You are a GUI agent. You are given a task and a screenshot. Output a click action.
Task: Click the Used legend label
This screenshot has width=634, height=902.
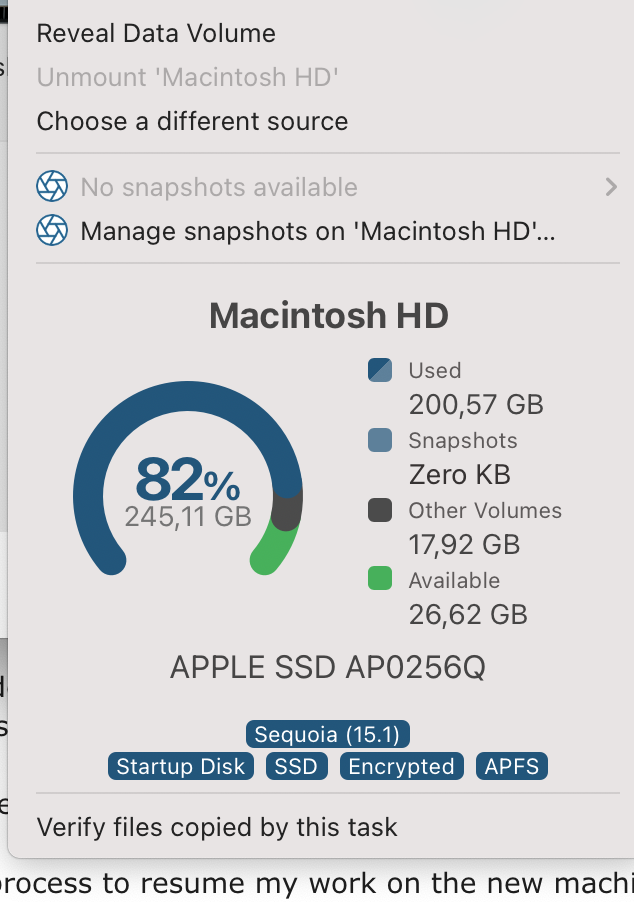pyautogui.click(x=435, y=370)
